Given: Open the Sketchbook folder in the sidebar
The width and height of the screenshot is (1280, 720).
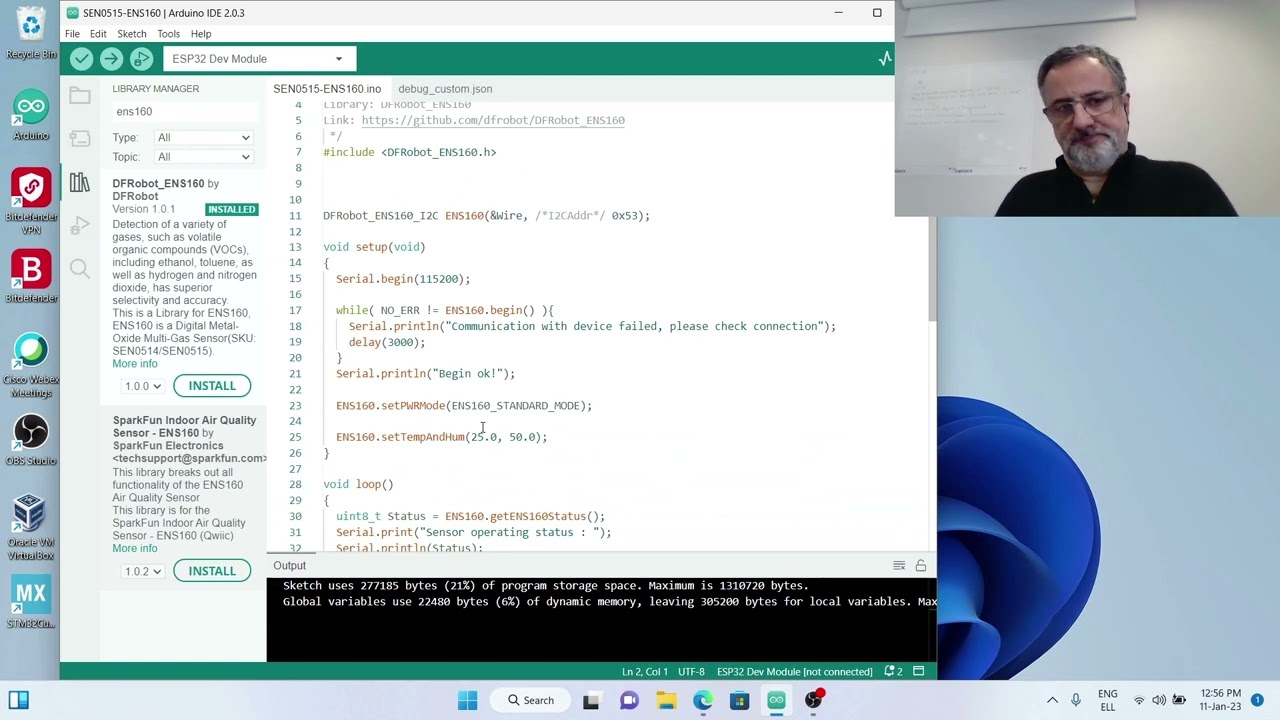Looking at the screenshot, I should pos(80,96).
